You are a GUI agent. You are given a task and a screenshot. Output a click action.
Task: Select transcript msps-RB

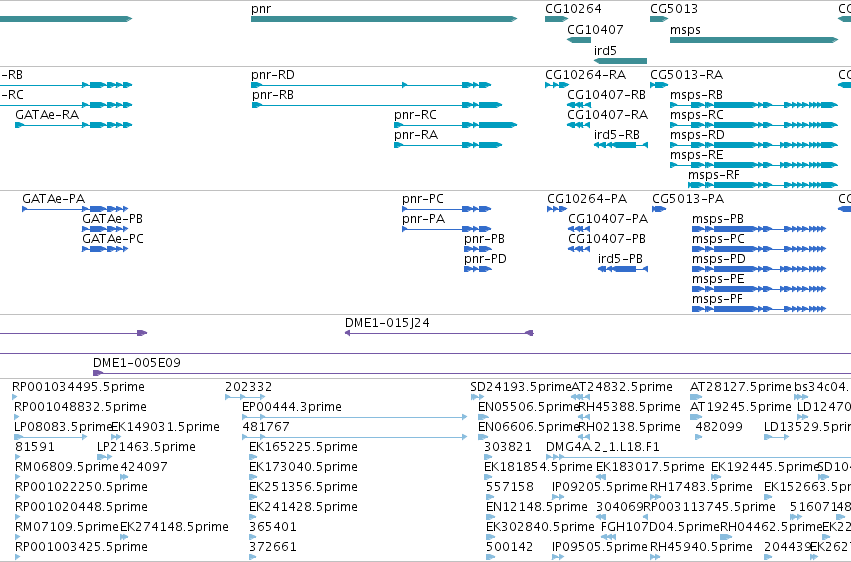click(754, 105)
